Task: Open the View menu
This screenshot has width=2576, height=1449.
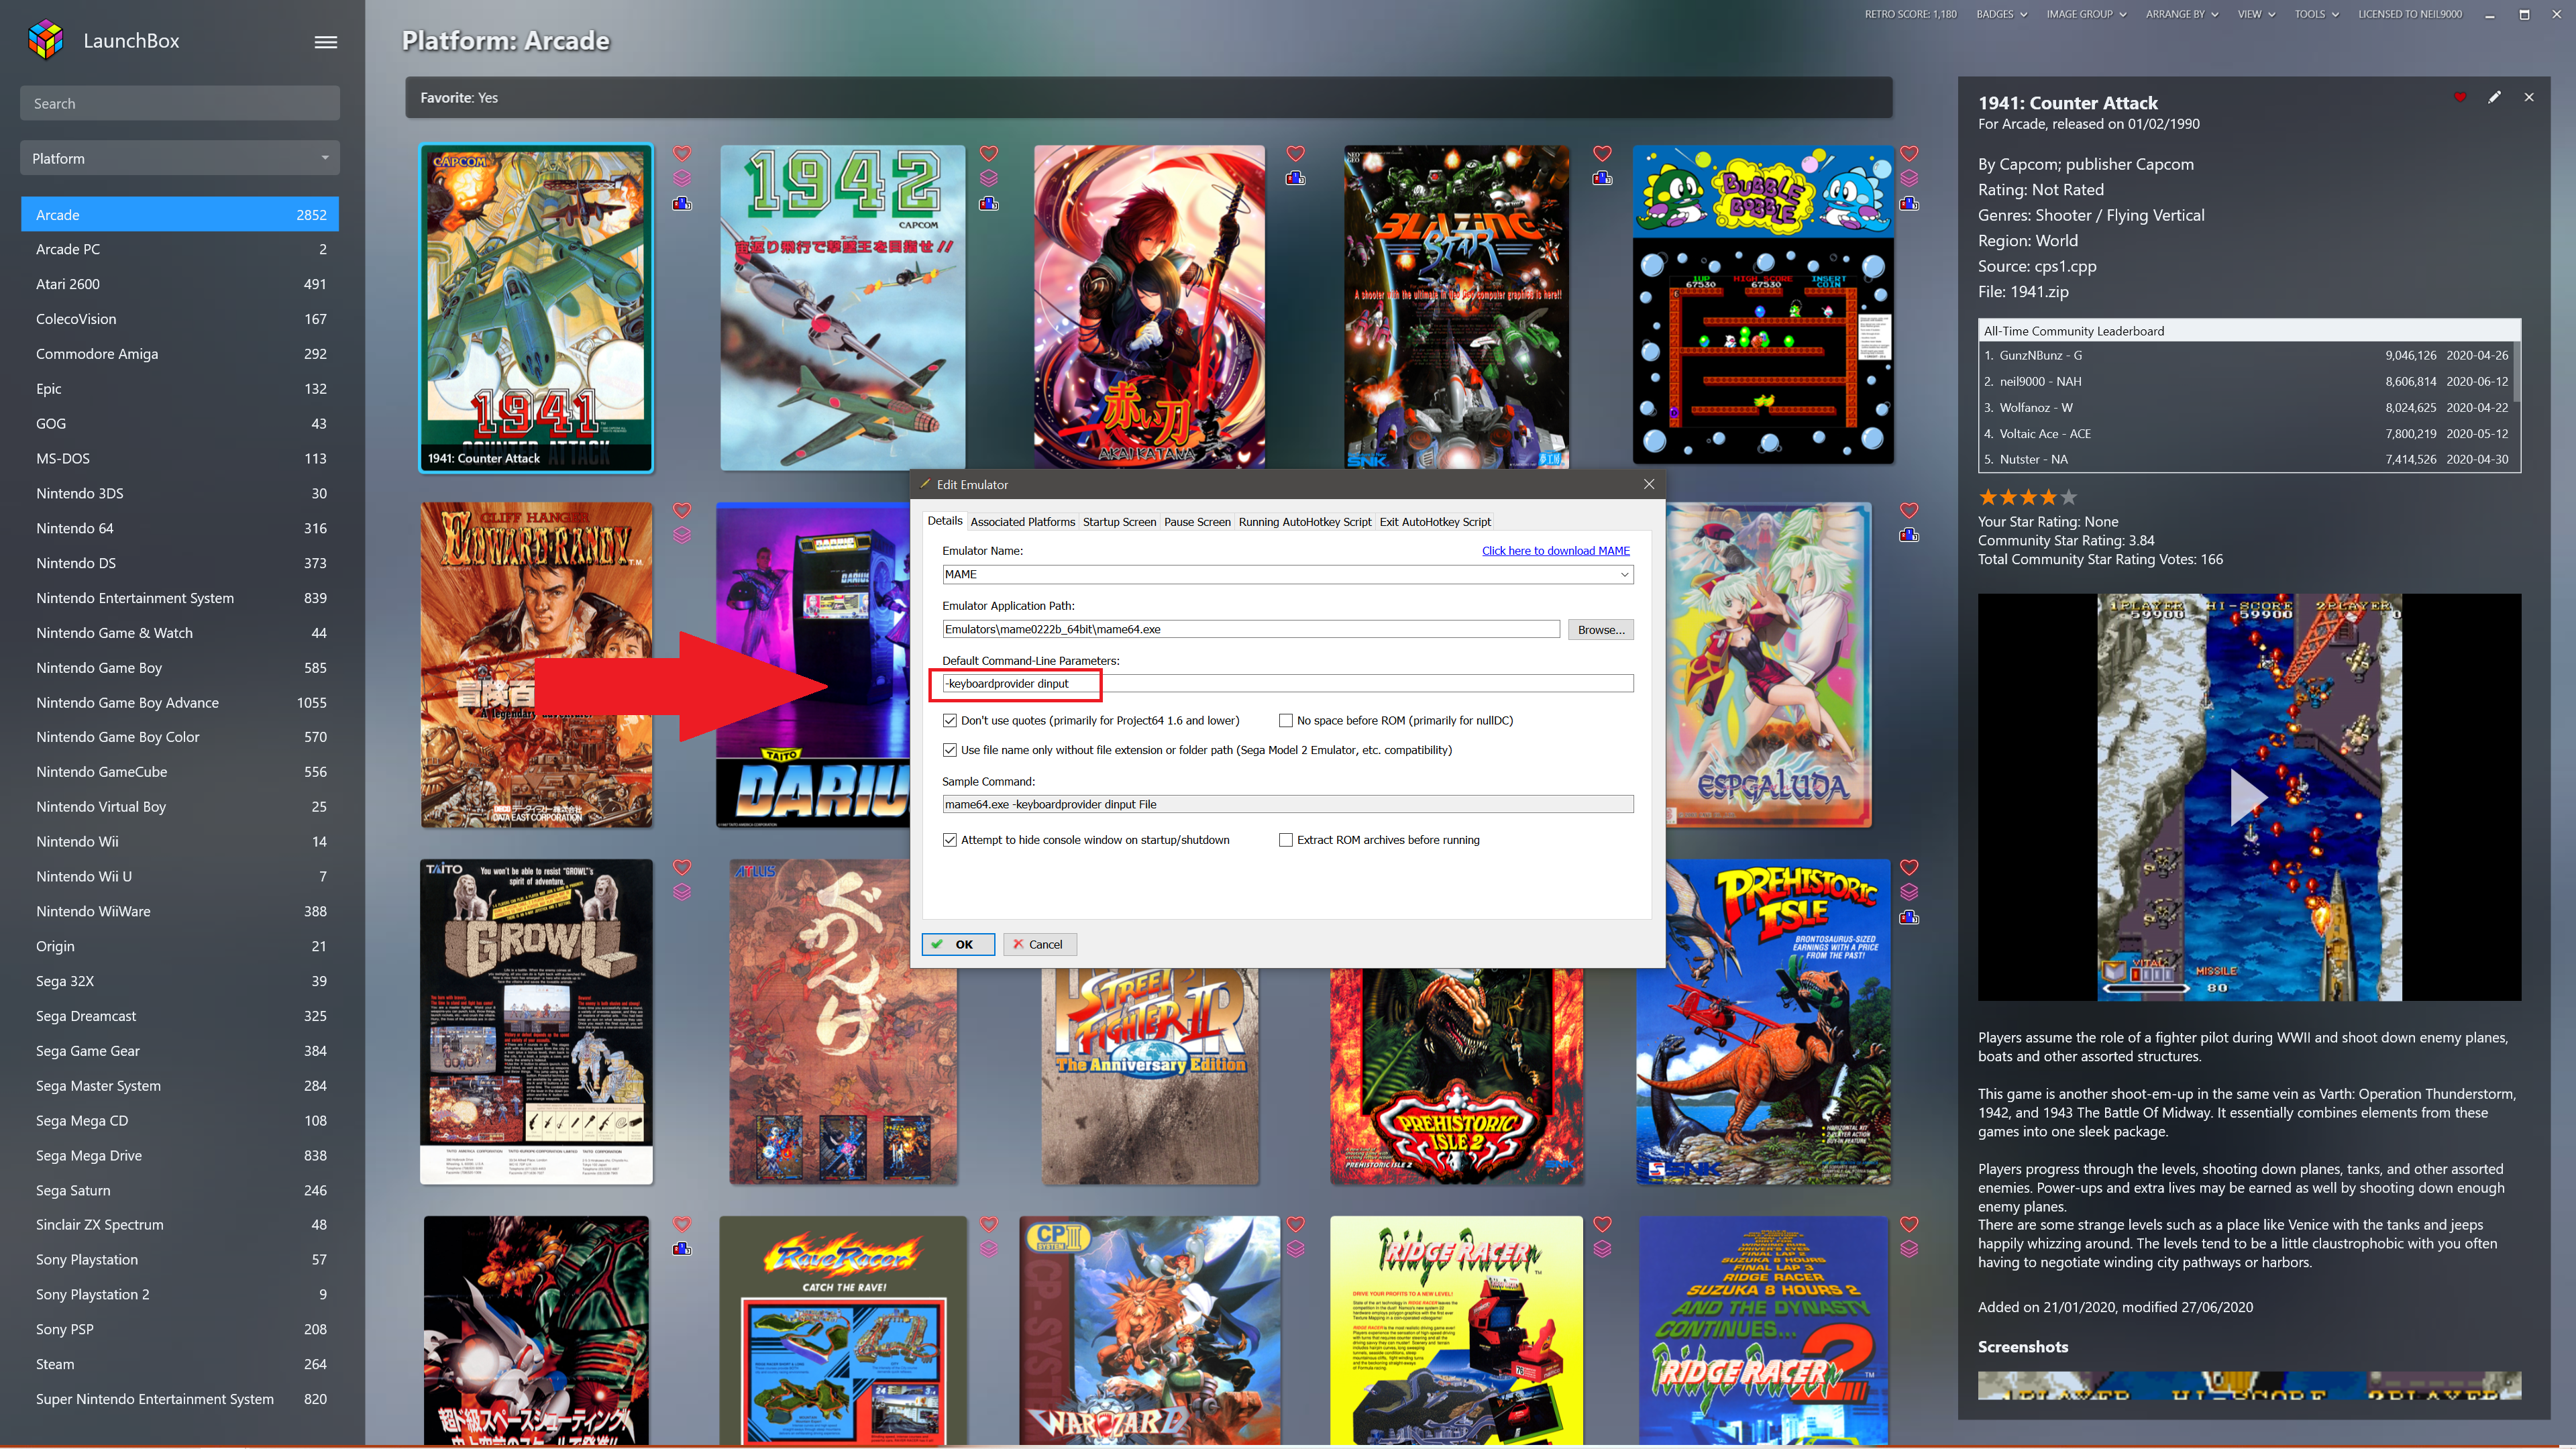Action: (x=2256, y=14)
